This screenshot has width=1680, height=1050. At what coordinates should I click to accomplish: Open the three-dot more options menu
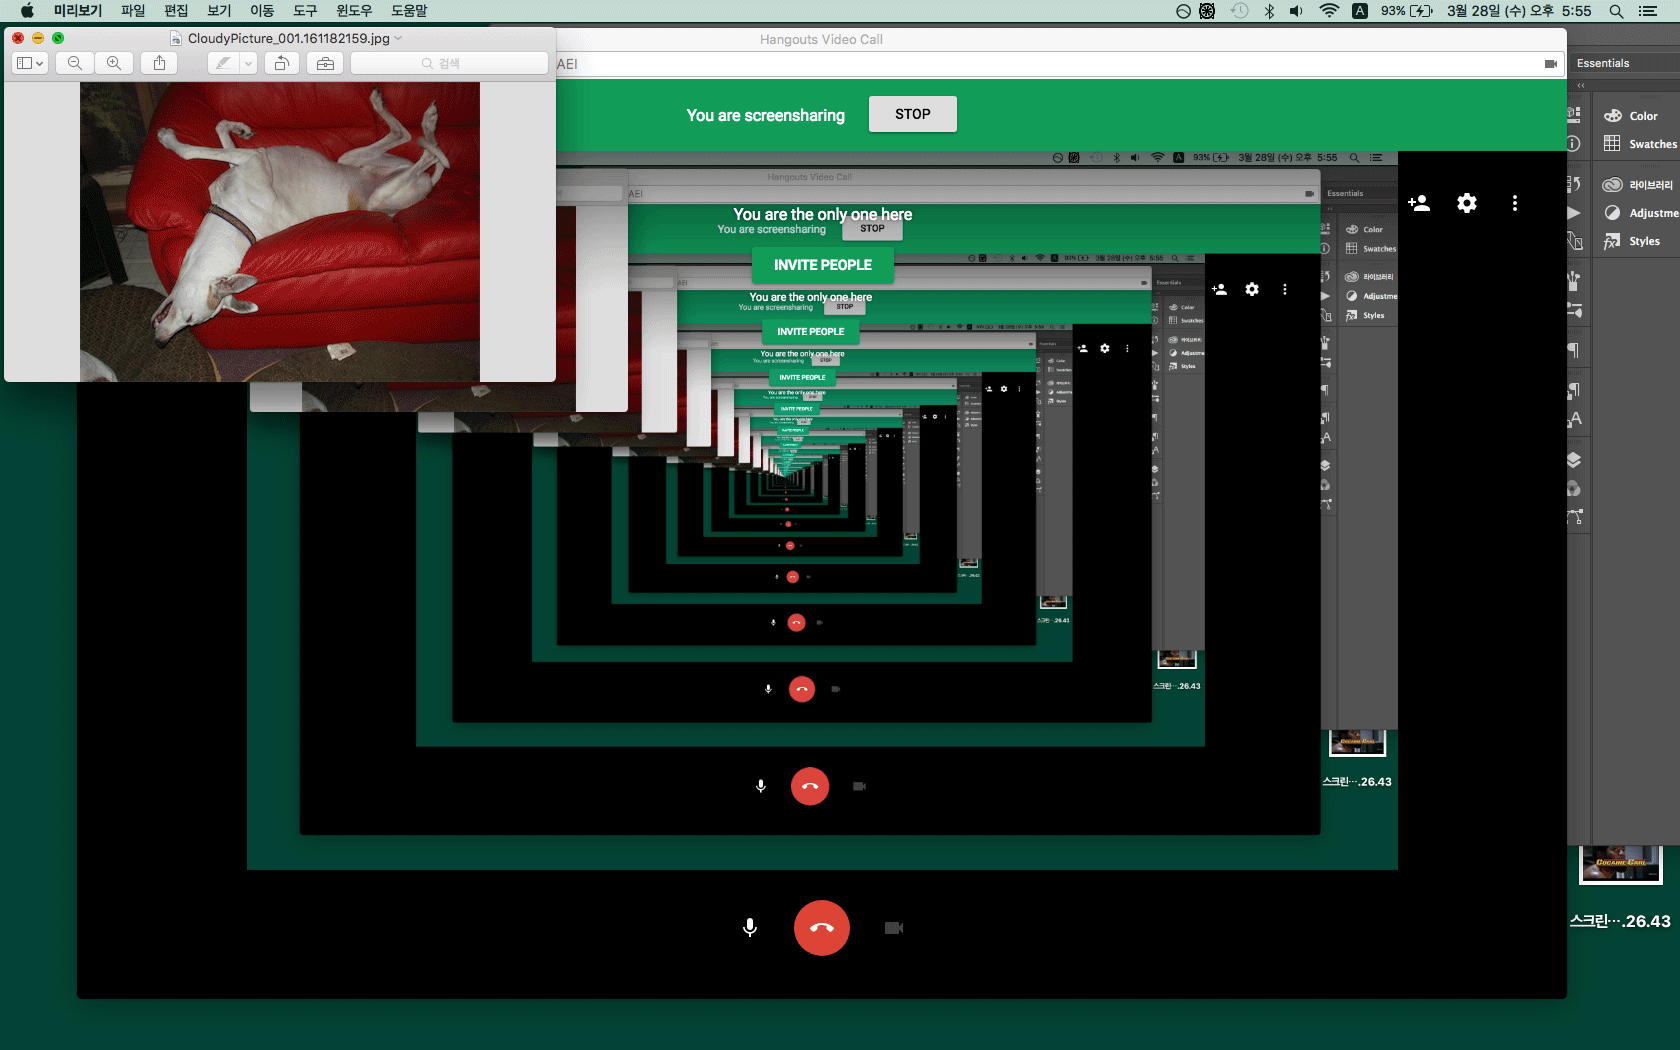[1514, 203]
